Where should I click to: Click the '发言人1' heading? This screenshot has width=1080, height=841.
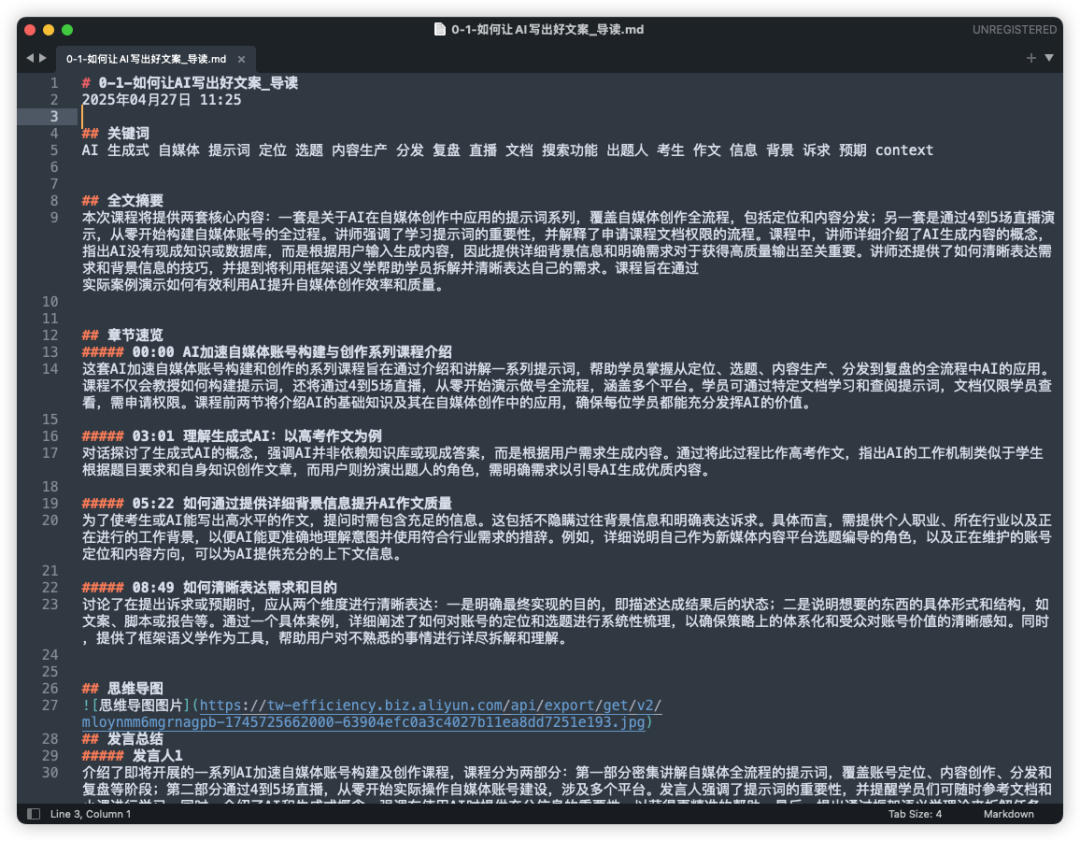(x=158, y=756)
